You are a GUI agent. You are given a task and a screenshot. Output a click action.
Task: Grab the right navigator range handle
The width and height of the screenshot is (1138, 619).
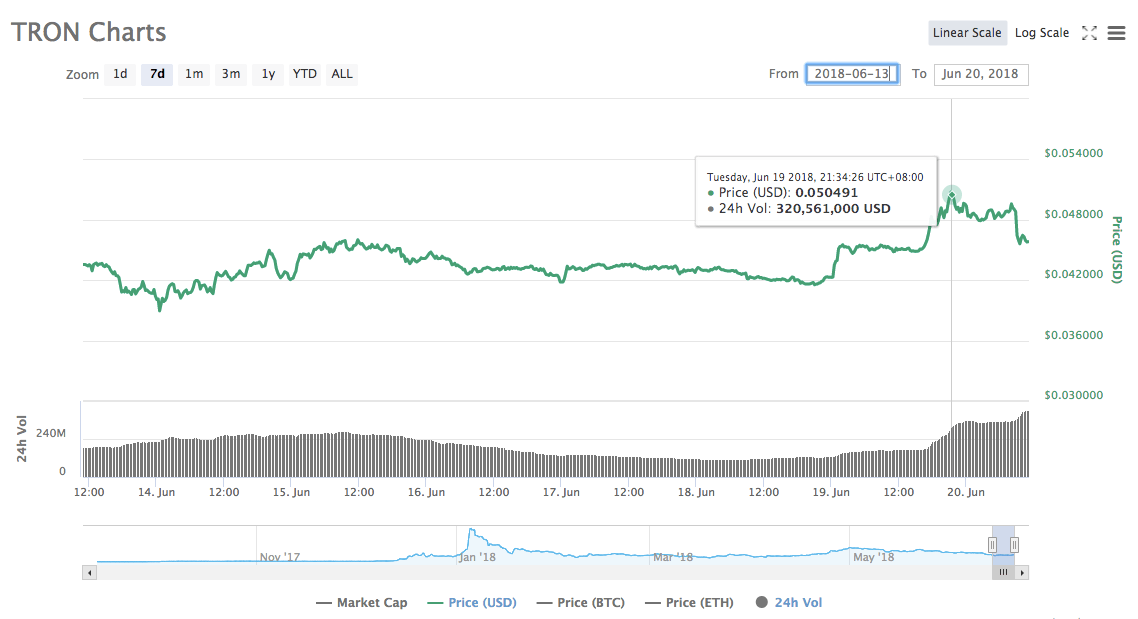(x=1014, y=544)
